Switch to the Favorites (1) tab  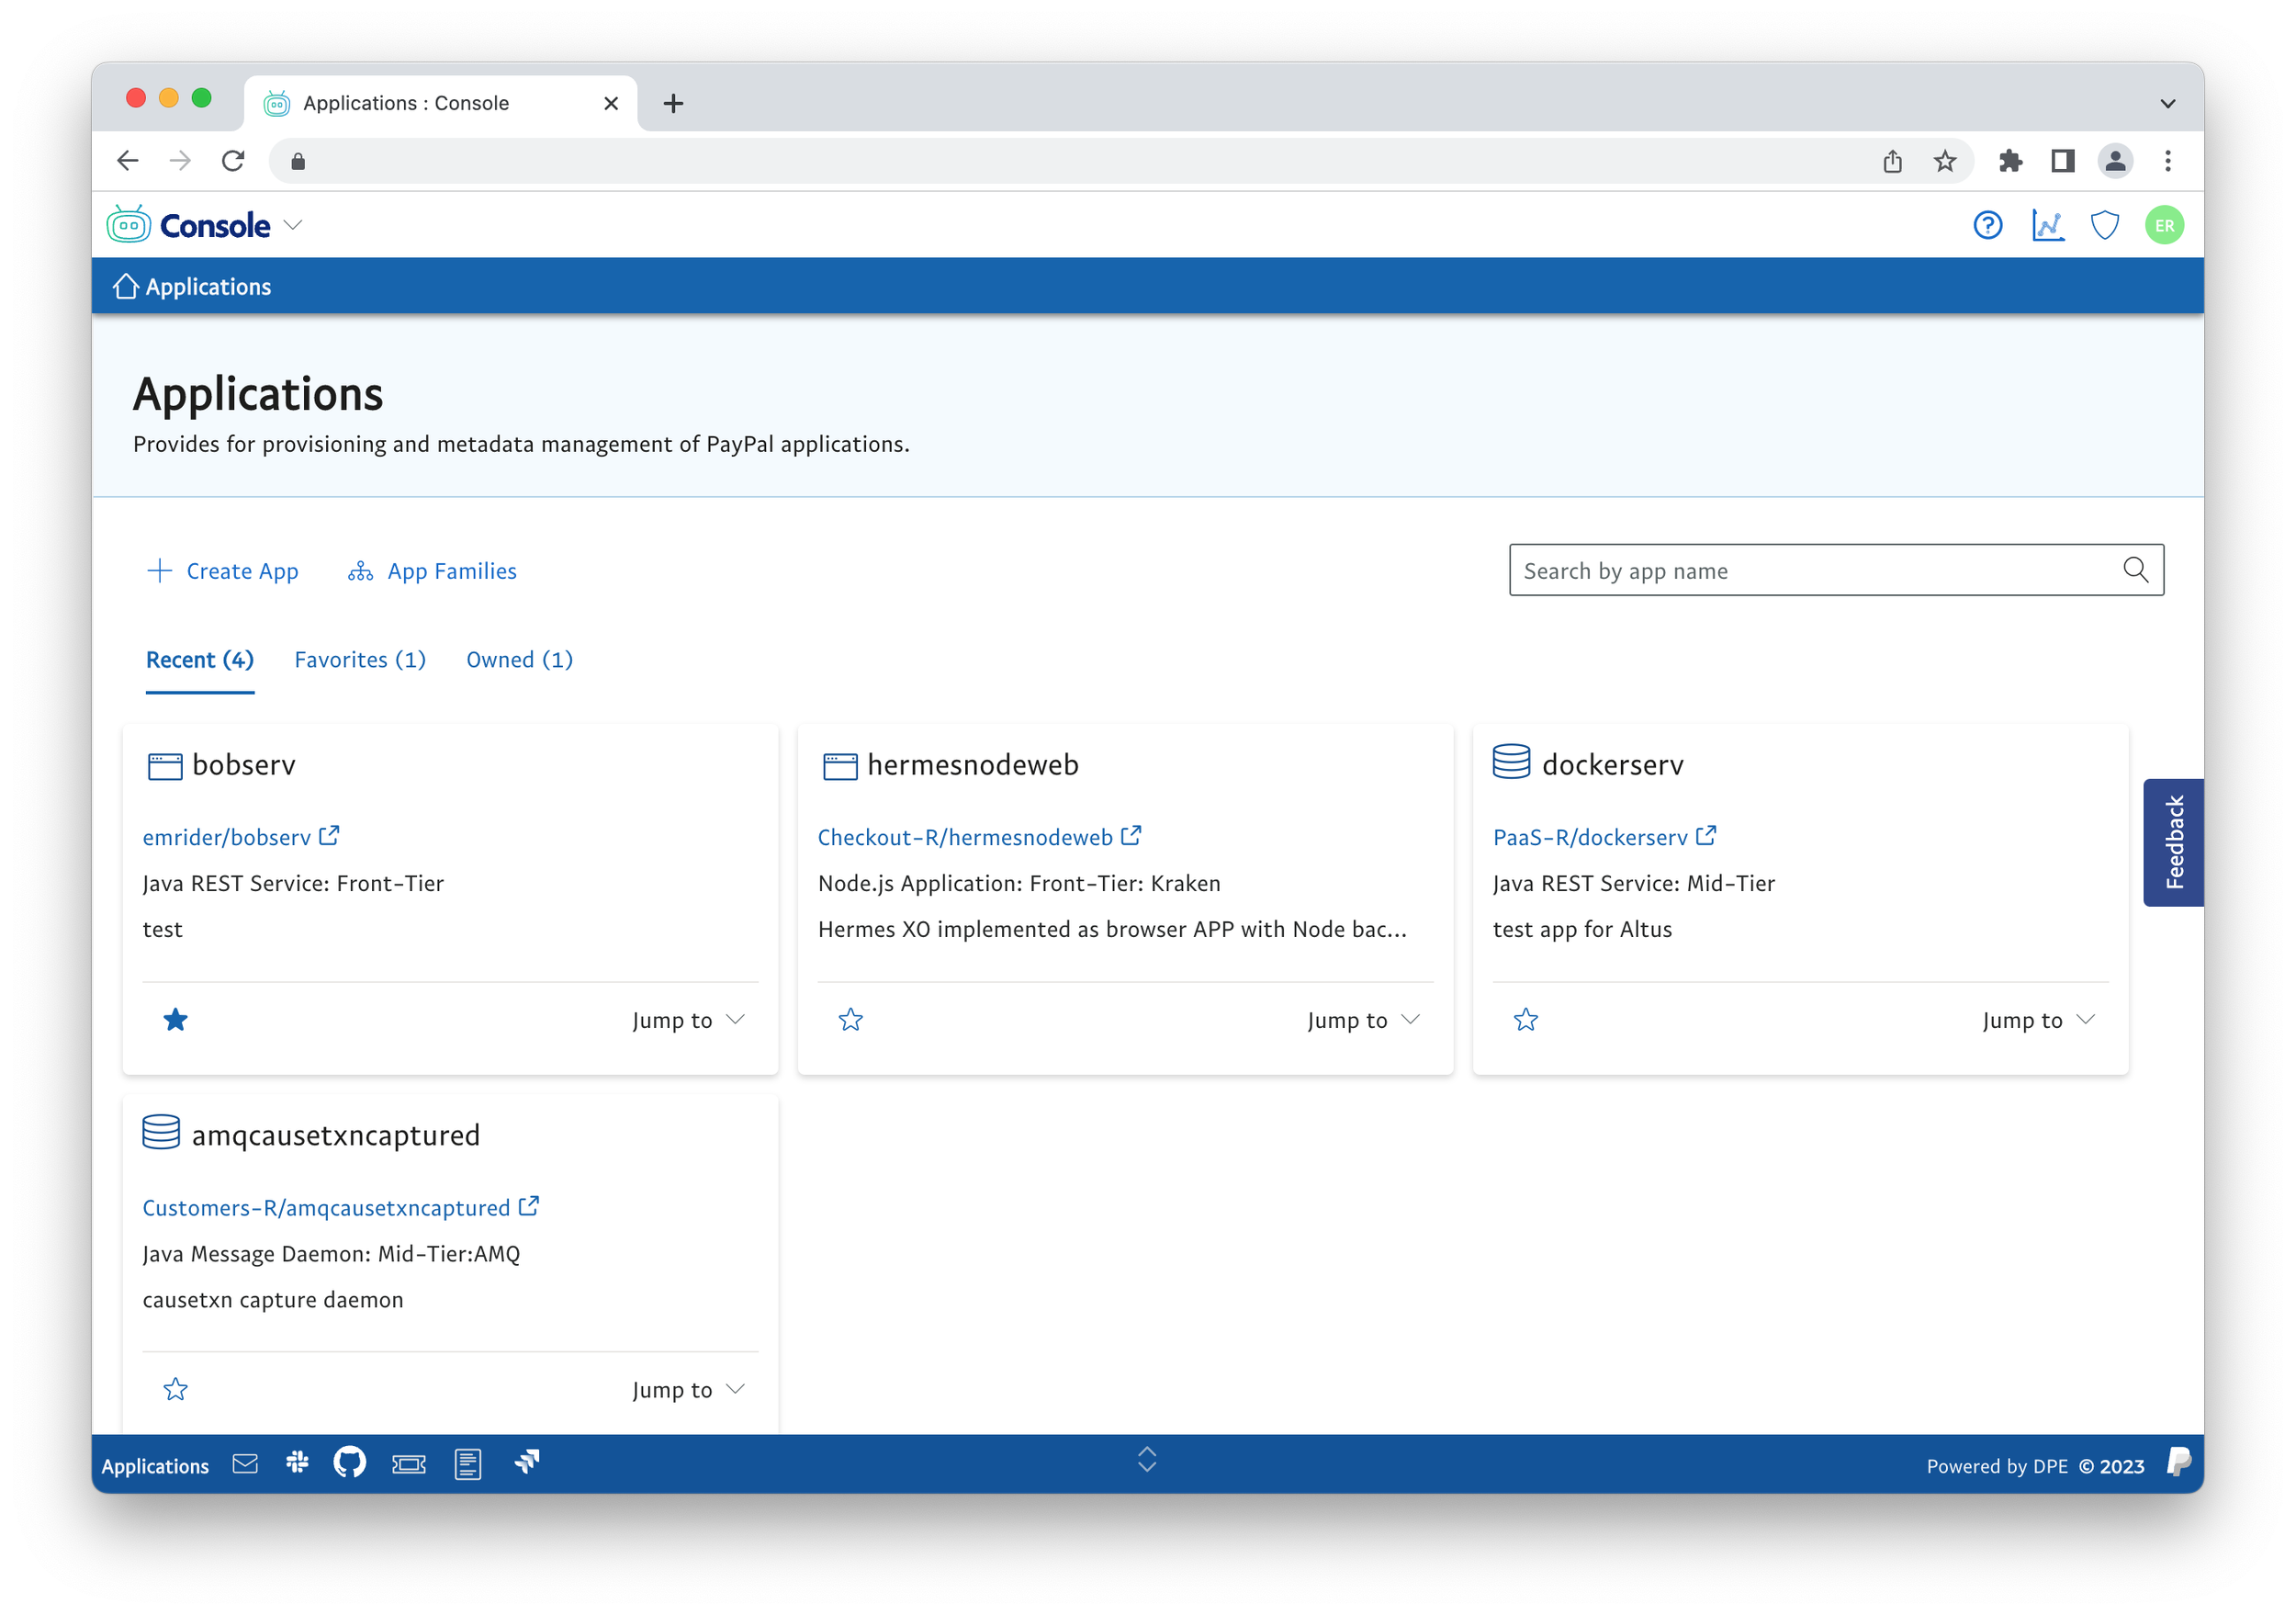point(360,660)
